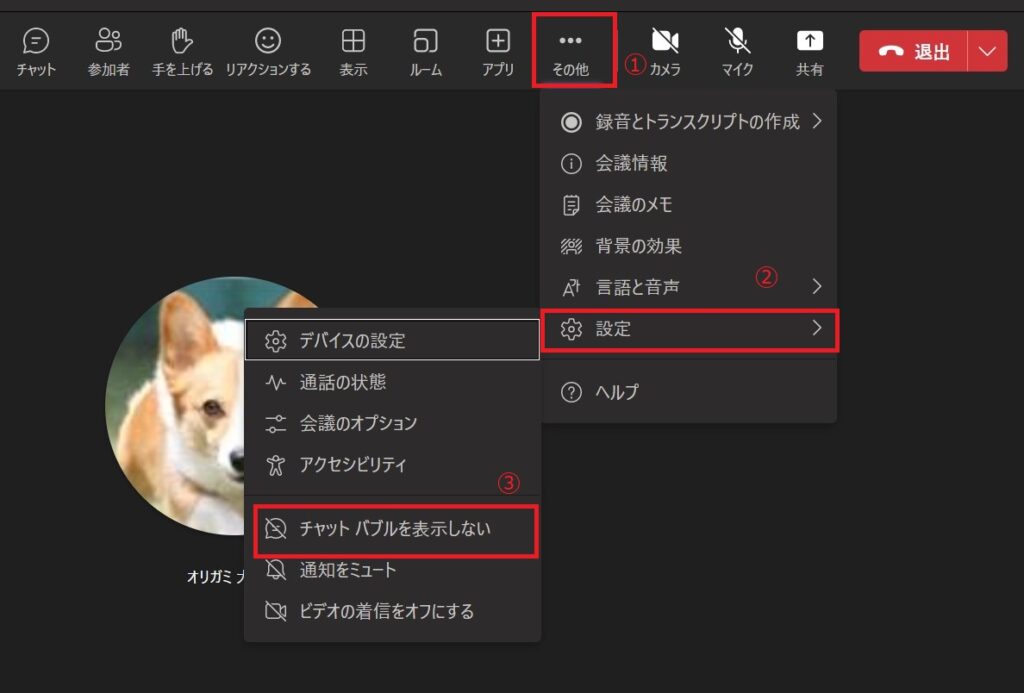Screen dimensions: 1024x693
Task: Select 会議情報 from the menu
Action: point(631,163)
